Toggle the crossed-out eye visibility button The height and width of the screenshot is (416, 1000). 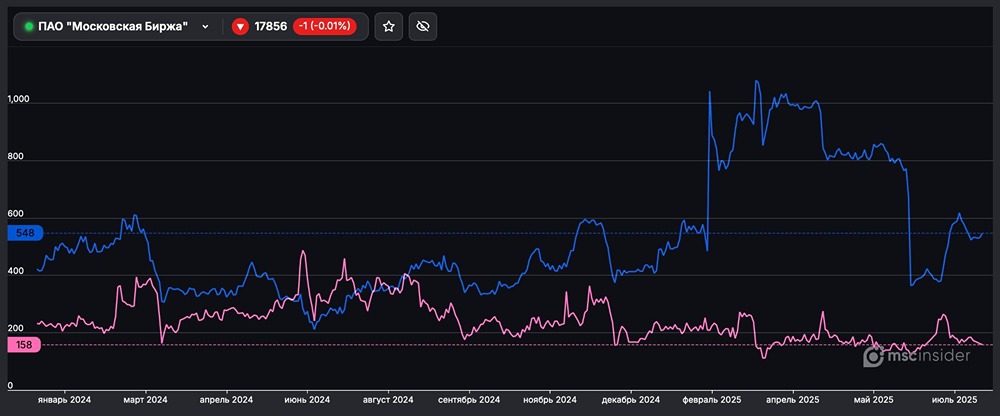coord(422,27)
